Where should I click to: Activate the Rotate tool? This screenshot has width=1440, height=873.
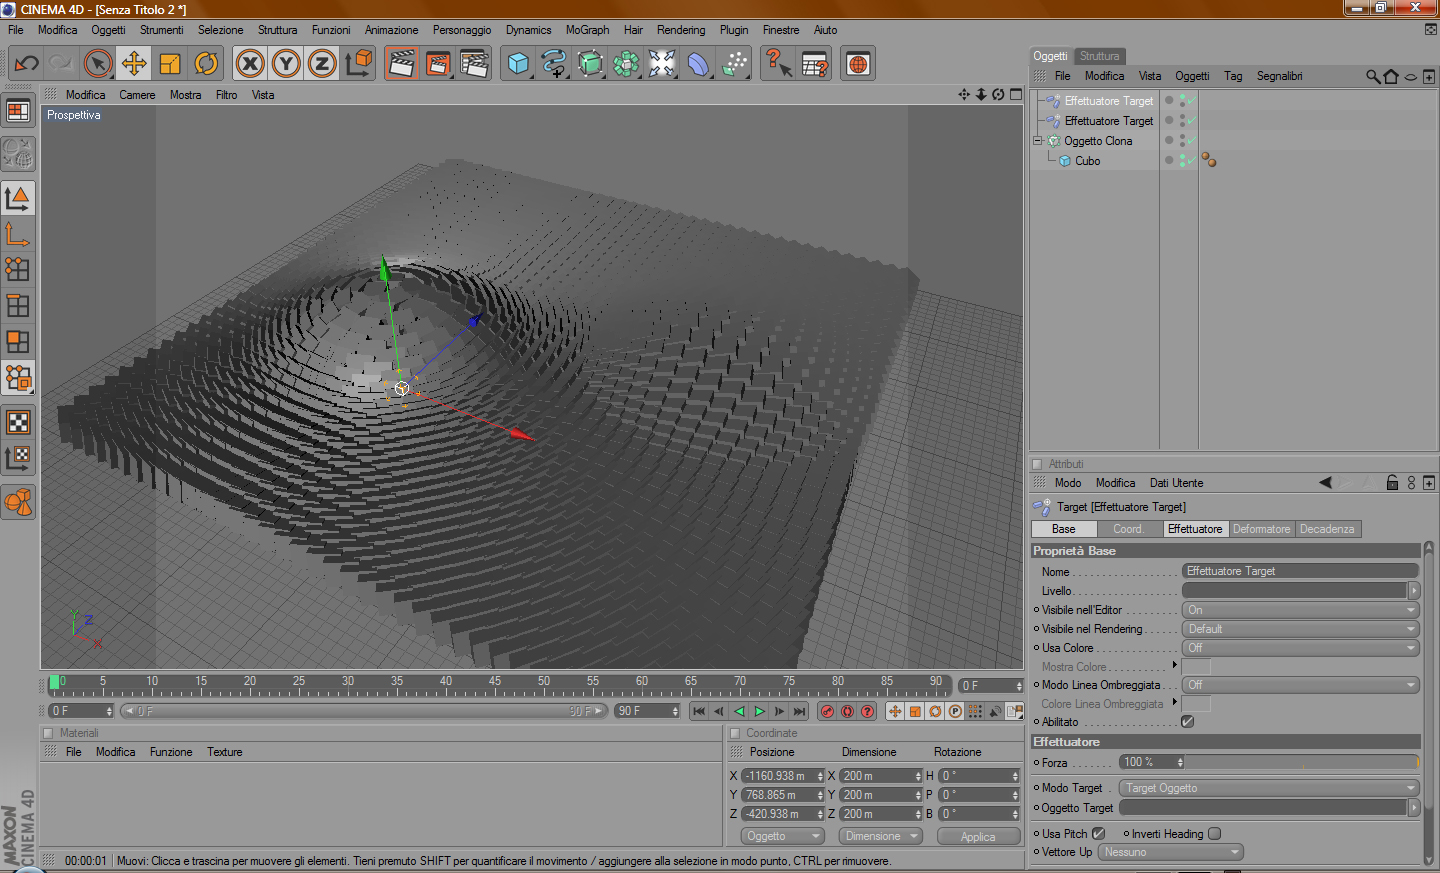[x=205, y=64]
